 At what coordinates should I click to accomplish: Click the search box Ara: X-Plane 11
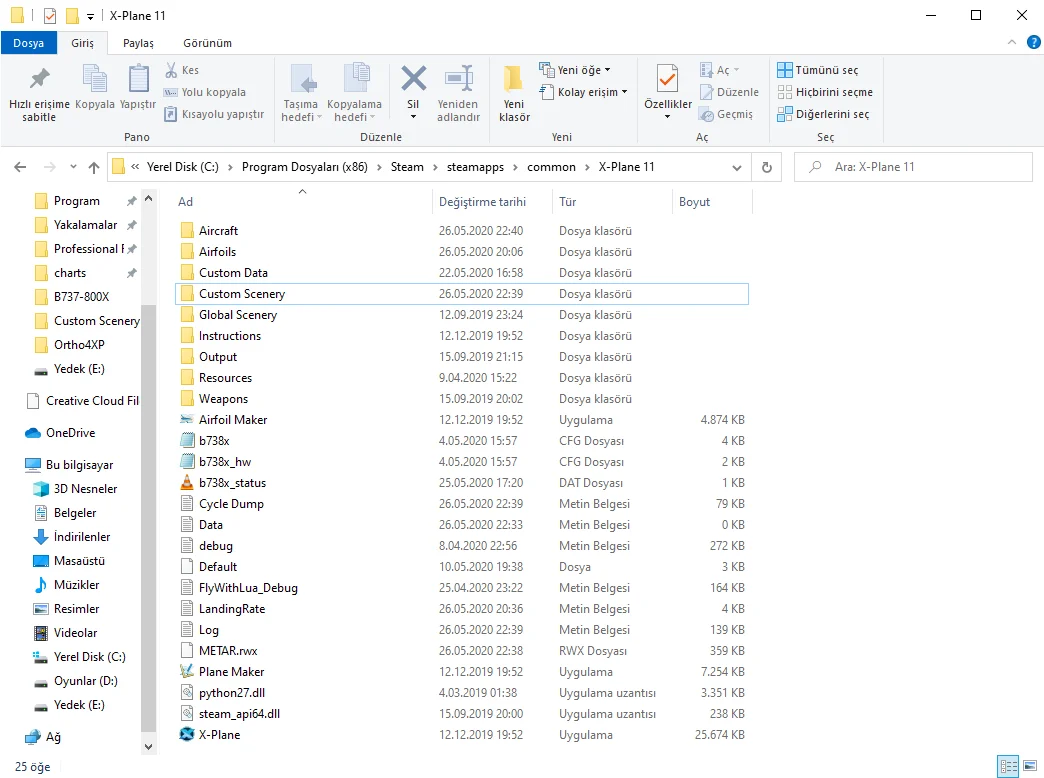pyautogui.click(x=913, y=167)
